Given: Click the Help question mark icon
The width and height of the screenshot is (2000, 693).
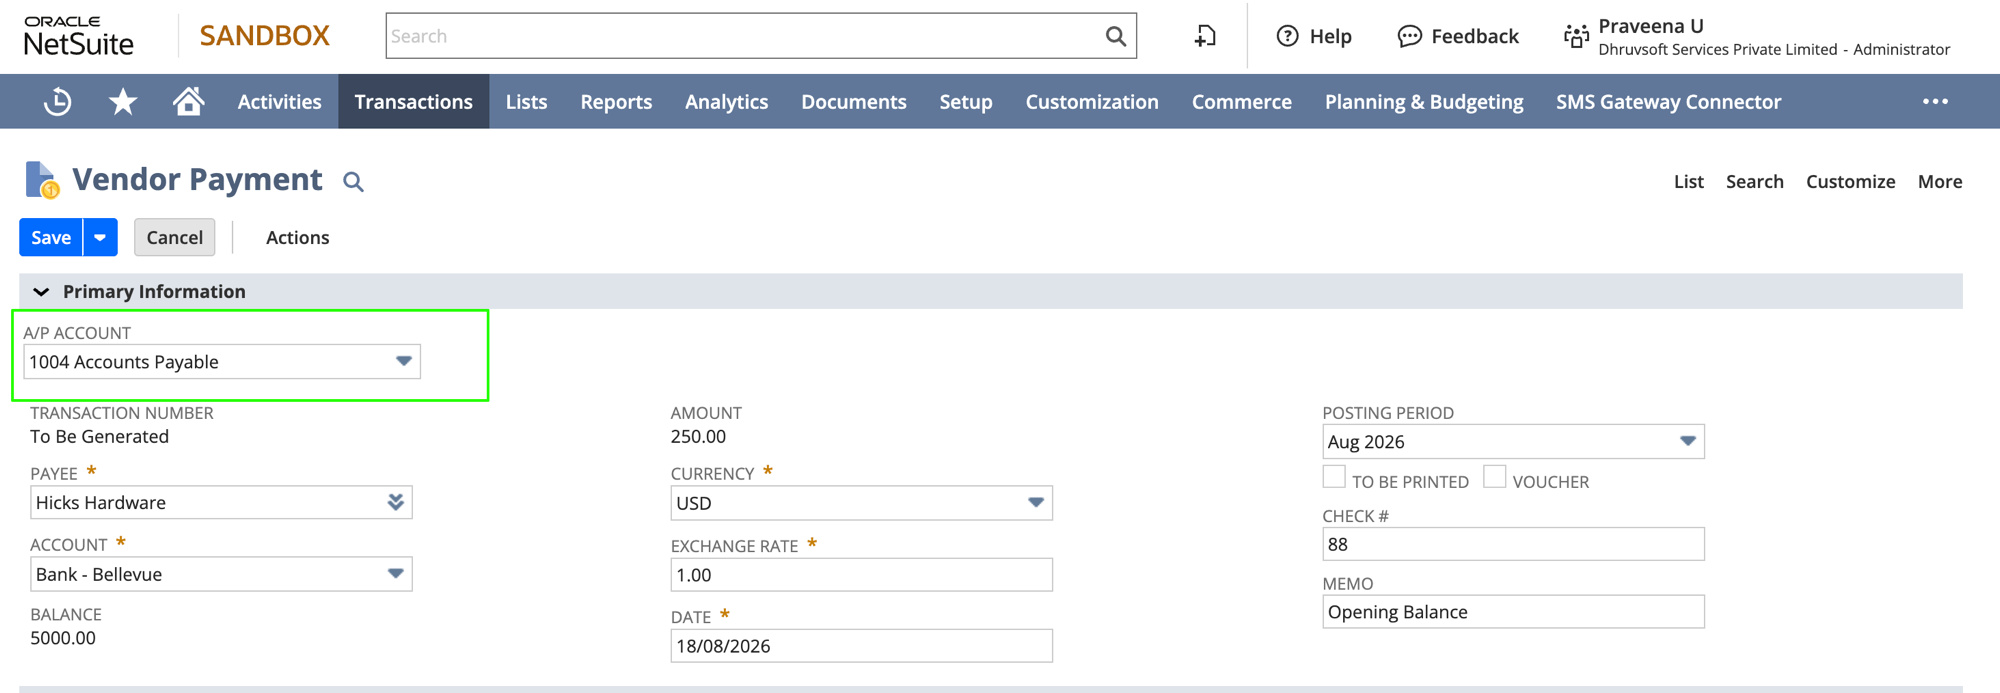Looking at the screenshot, I should 1287,36.
